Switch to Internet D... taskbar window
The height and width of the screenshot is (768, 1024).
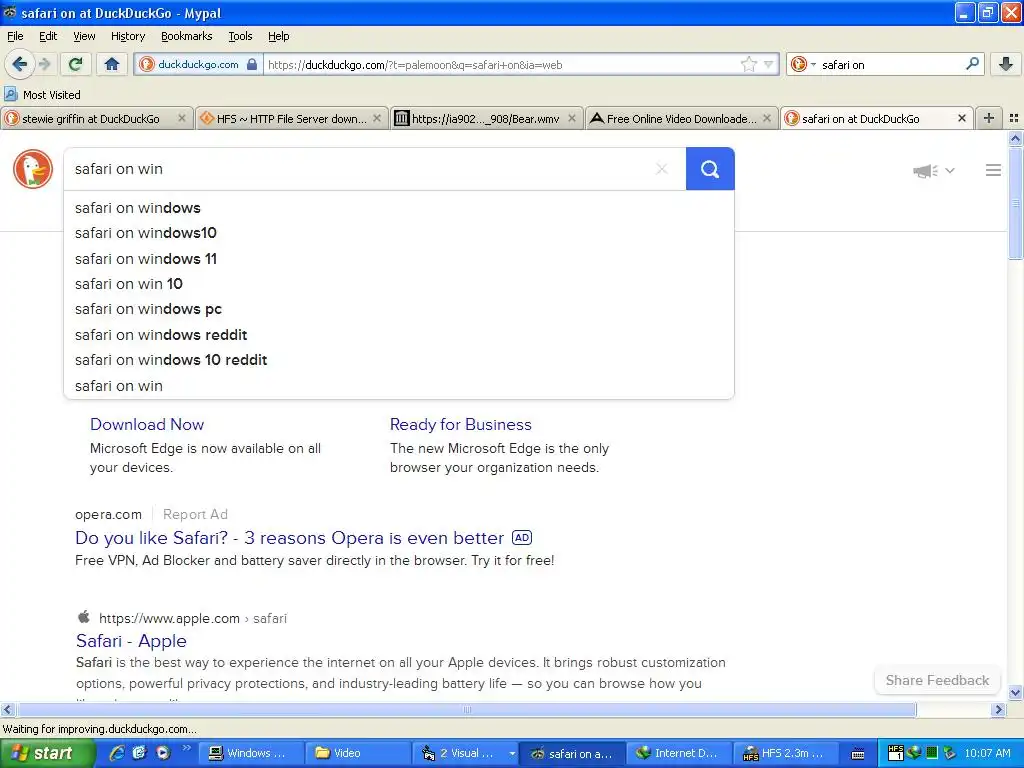coord(680,754)
